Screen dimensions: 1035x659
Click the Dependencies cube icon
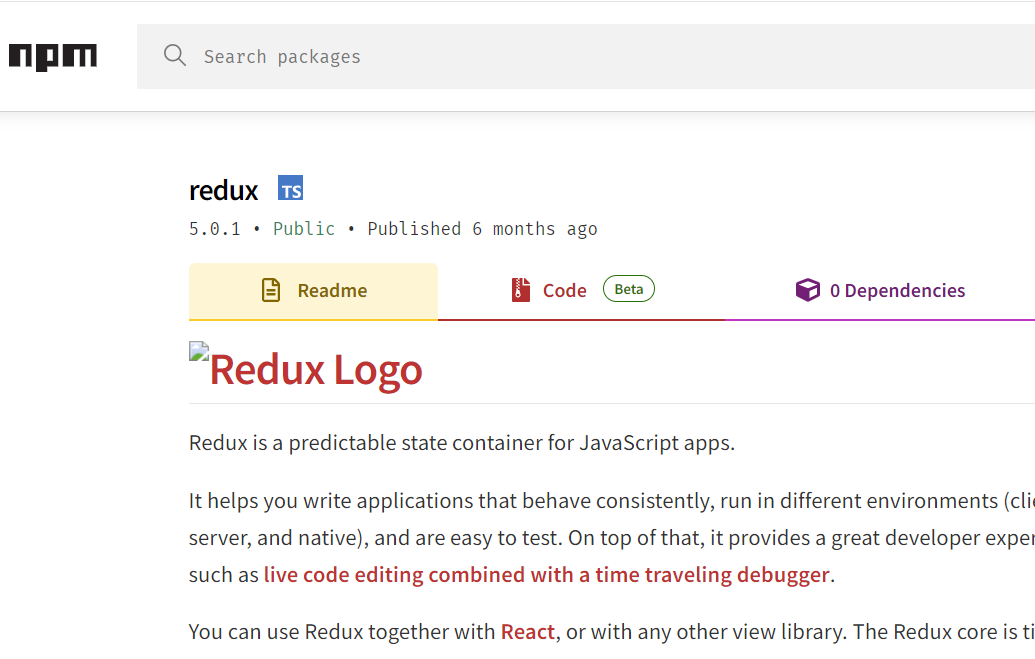[x=807, y=290]
